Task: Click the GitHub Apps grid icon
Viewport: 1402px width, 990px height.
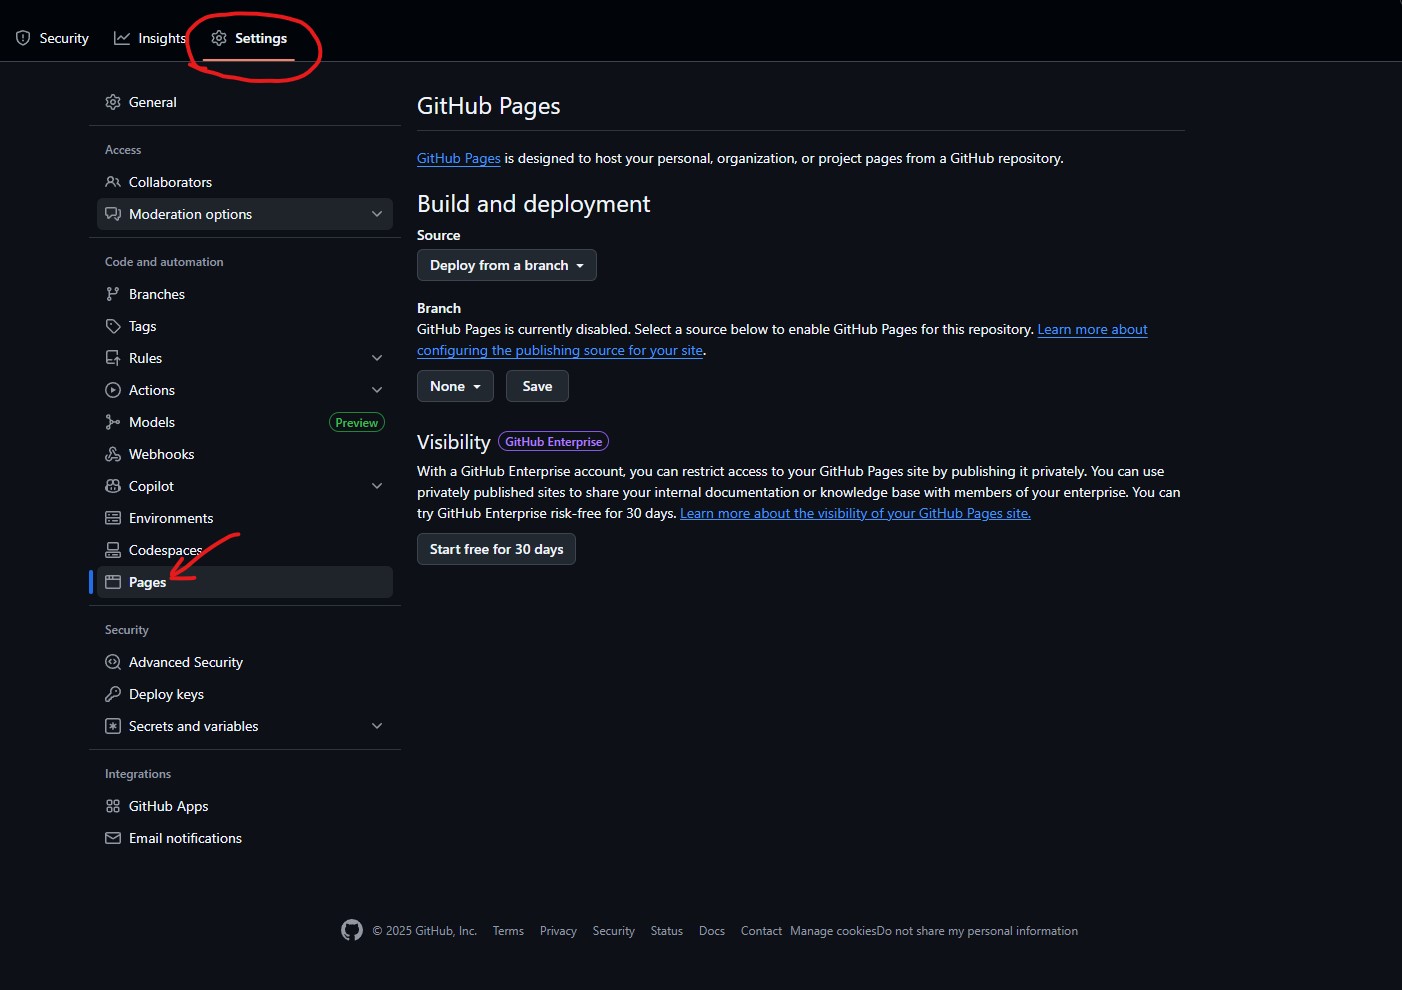Action: pyautogui.click(x=113, y=806)
